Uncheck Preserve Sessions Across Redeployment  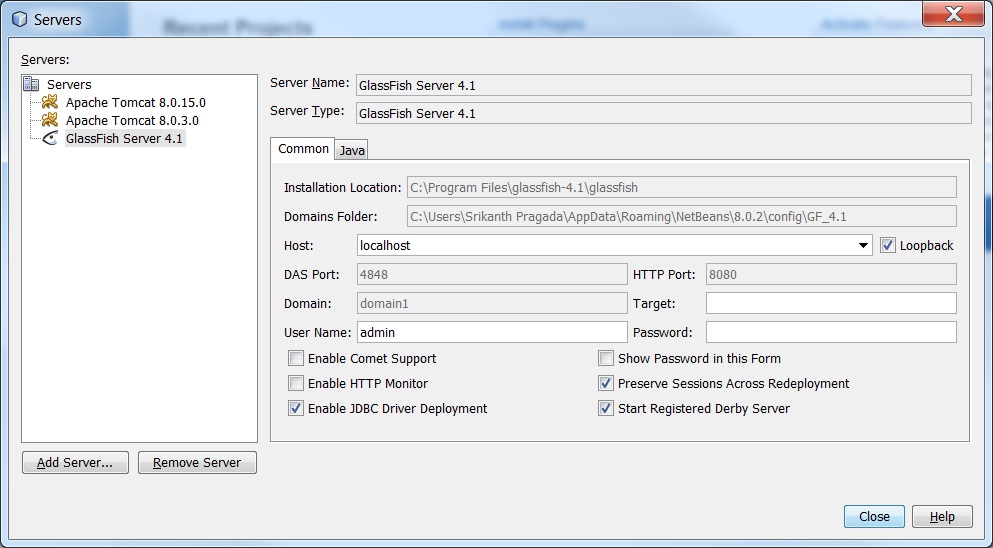point(606,383)
